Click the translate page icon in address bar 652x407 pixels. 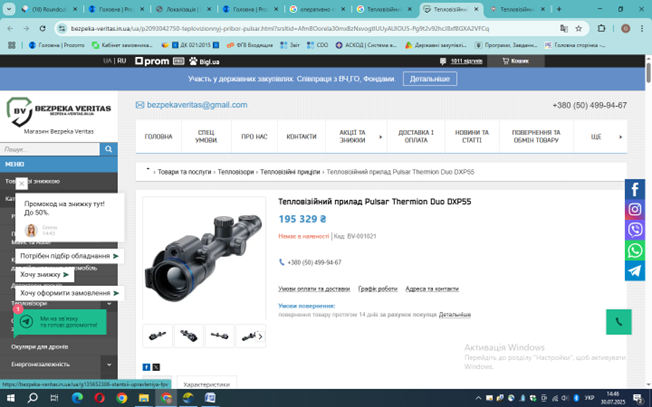564,28
